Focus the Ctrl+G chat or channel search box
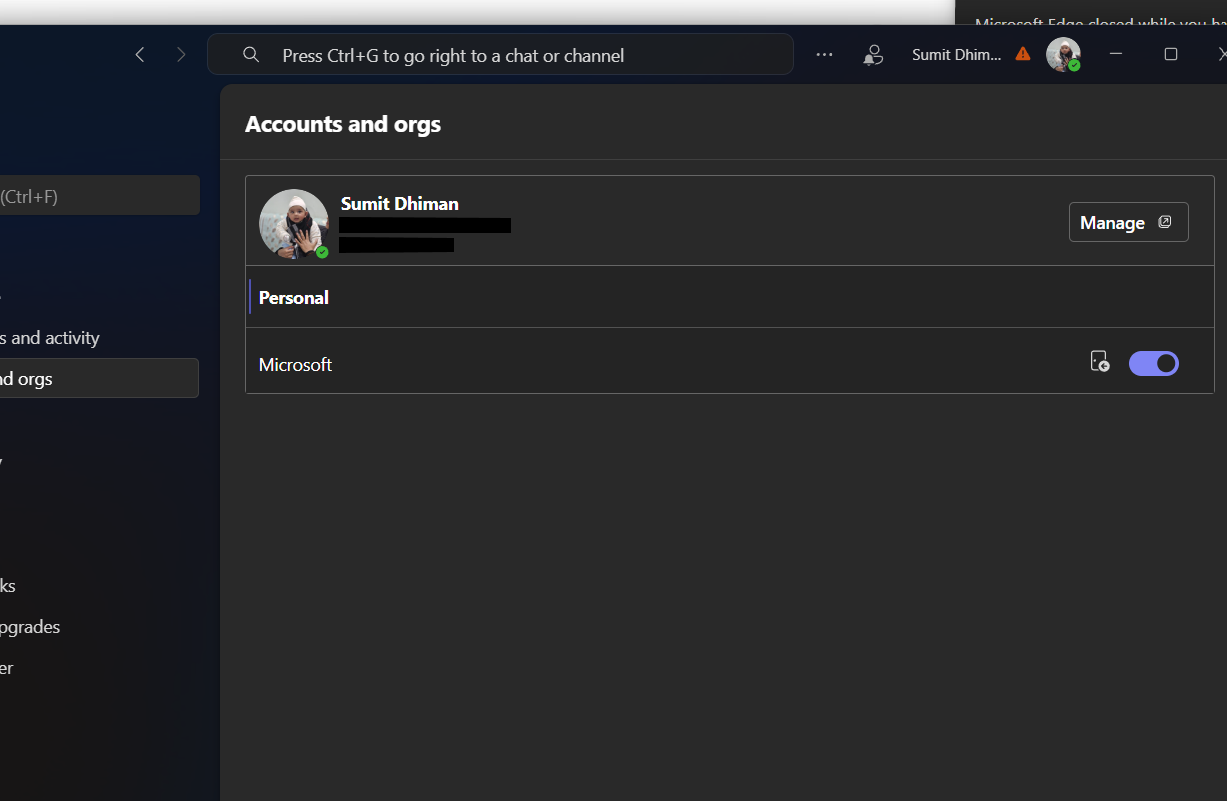 click(500, 54)
